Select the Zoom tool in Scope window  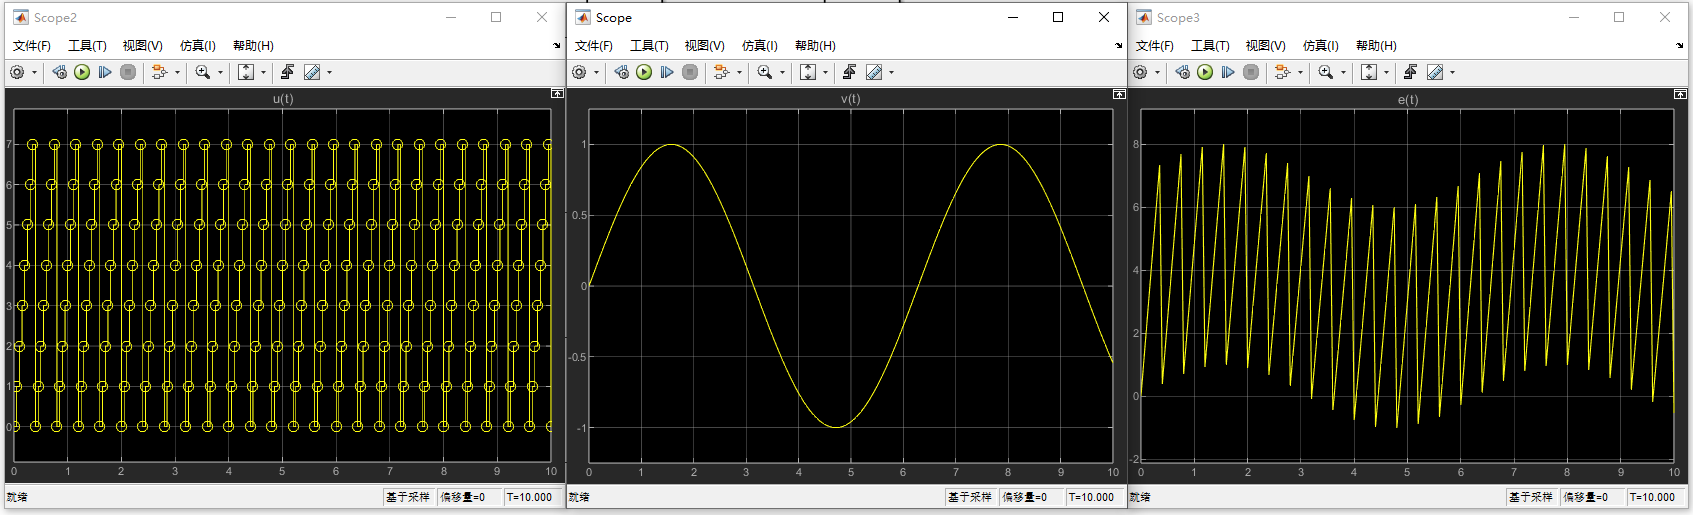[764, 72]
